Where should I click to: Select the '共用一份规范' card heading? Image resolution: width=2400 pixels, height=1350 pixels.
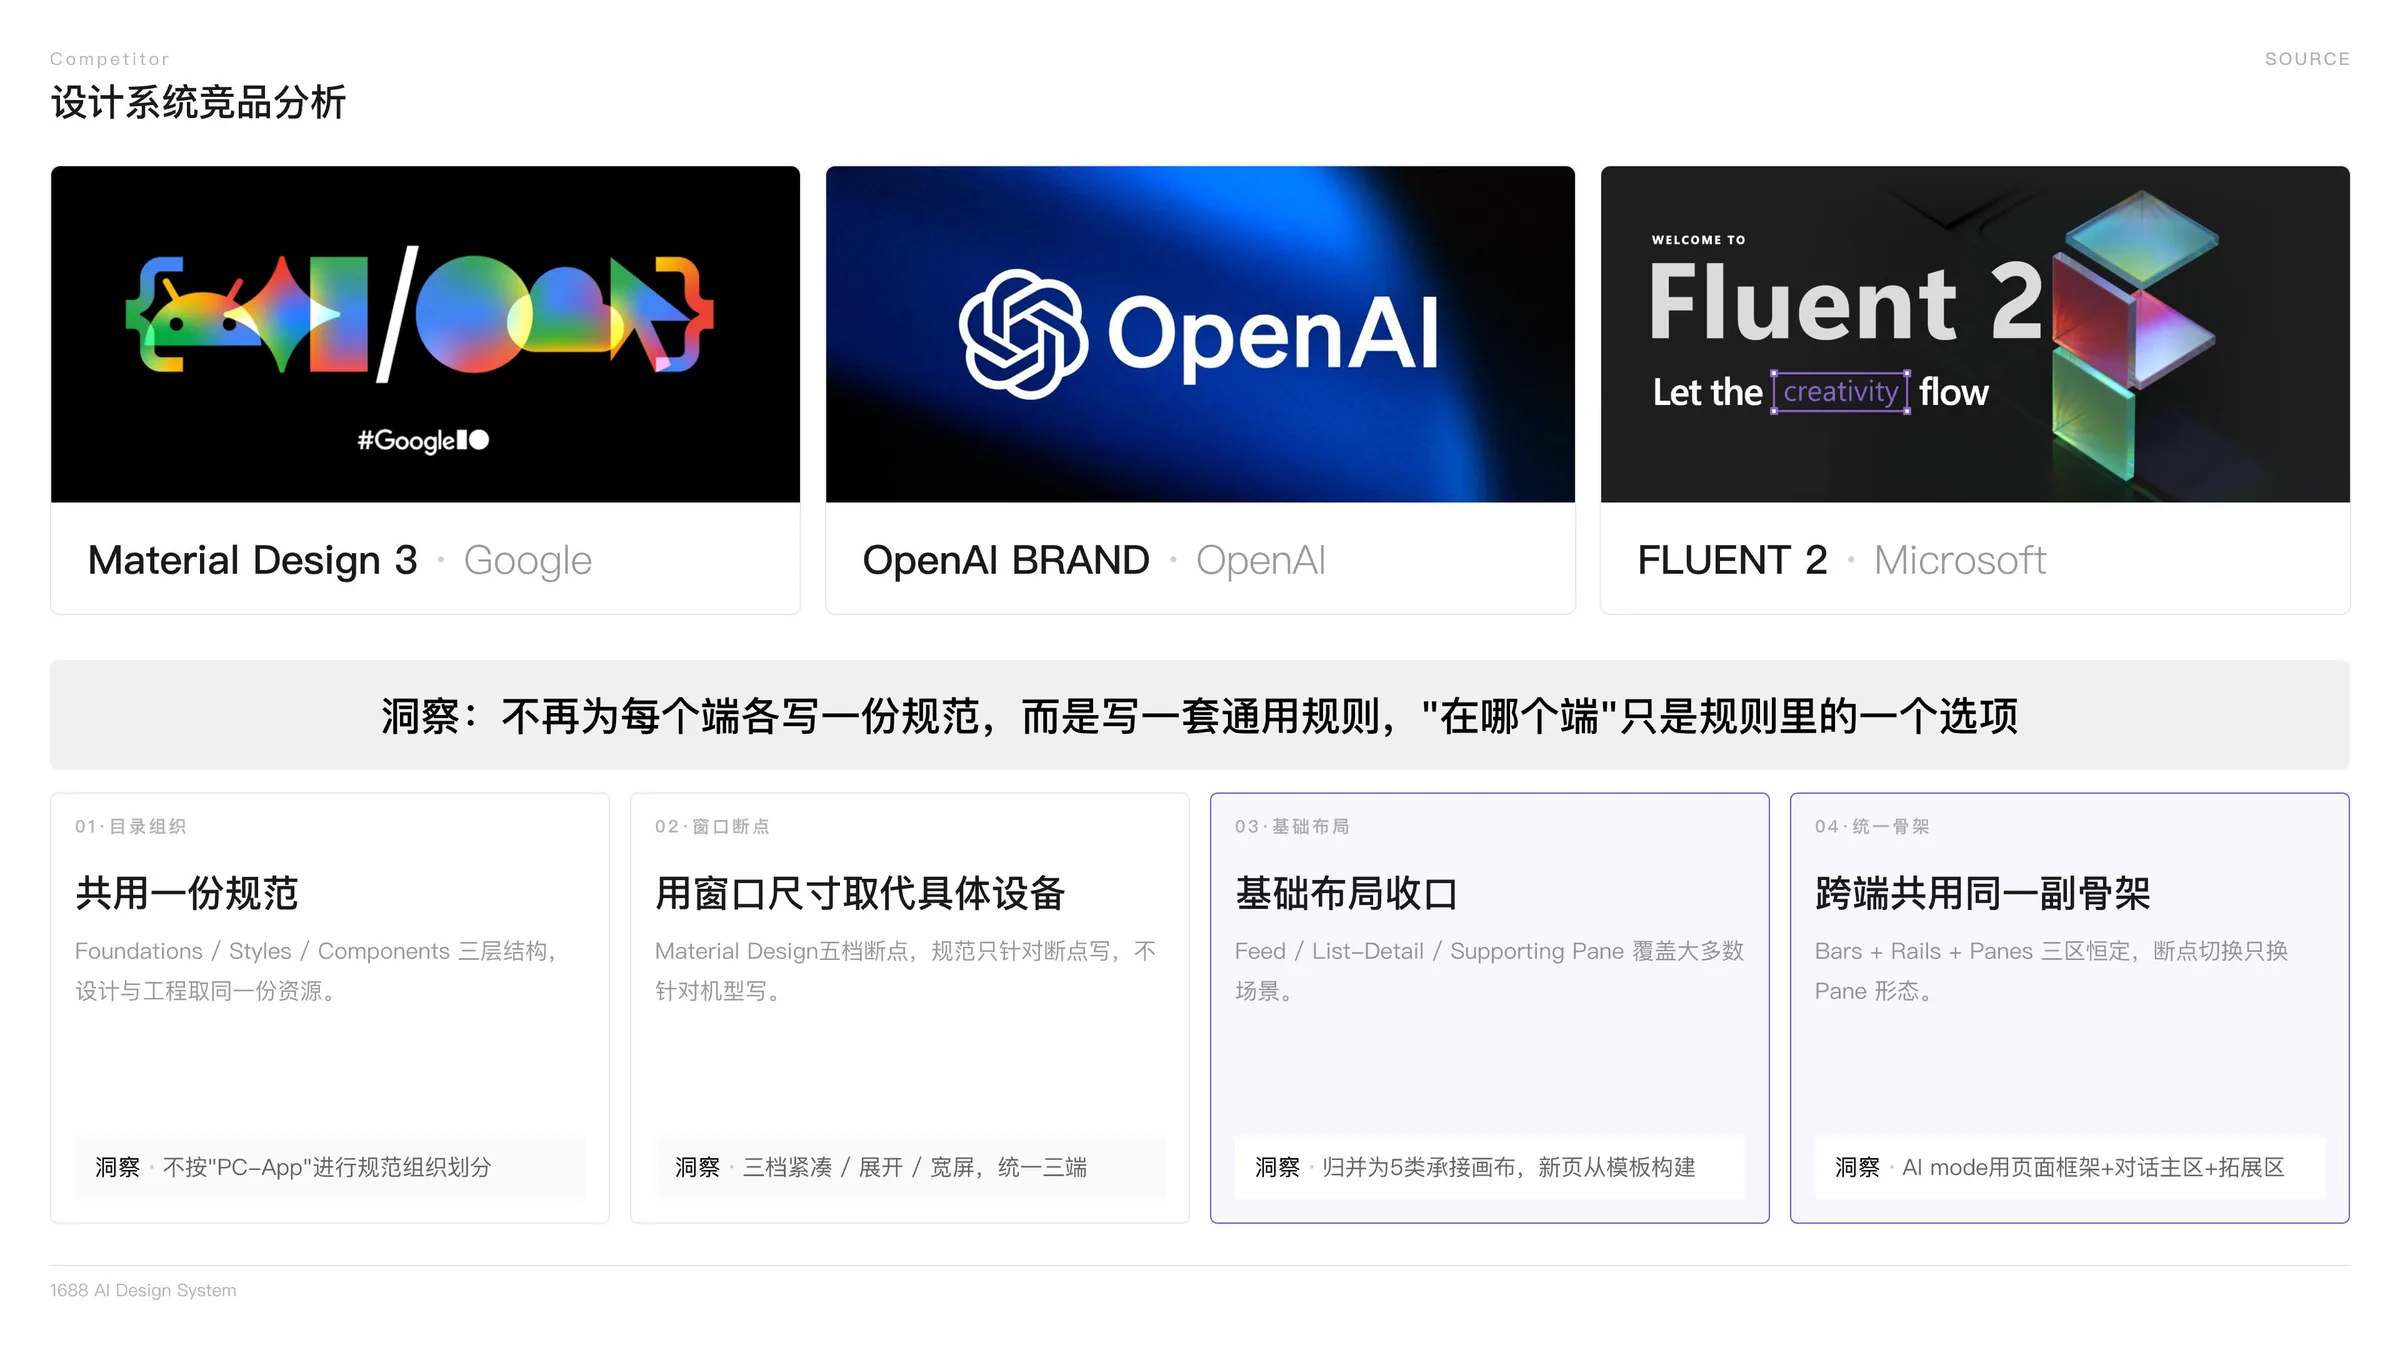[187, 893]
